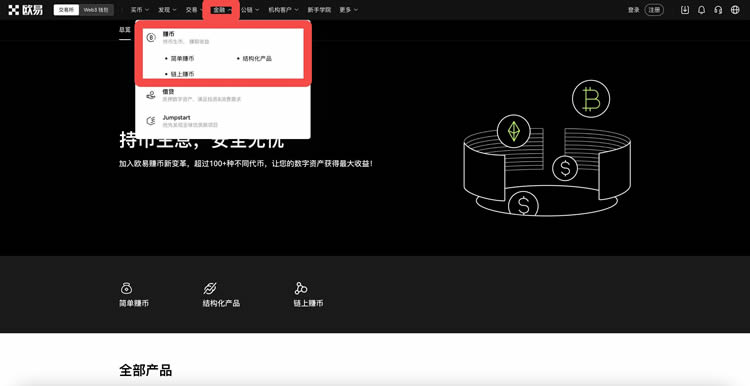Switch to the 交易所 mode
The width and height of the screenshot is (750, 386).
click(66, 10)
